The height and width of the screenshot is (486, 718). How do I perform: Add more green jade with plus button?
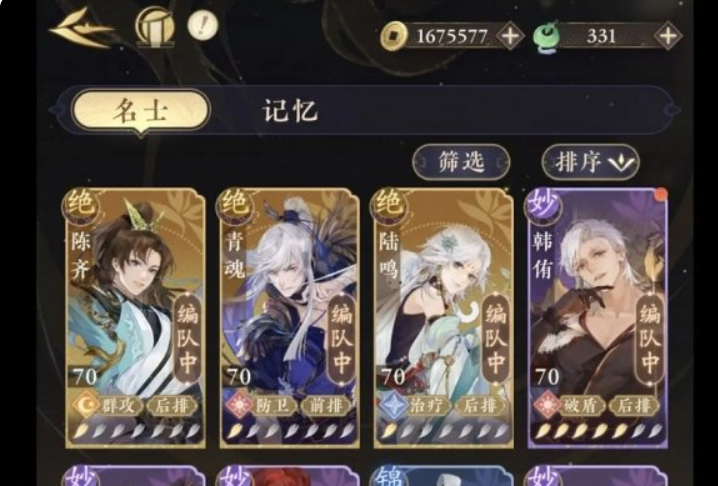pos(668,35)
